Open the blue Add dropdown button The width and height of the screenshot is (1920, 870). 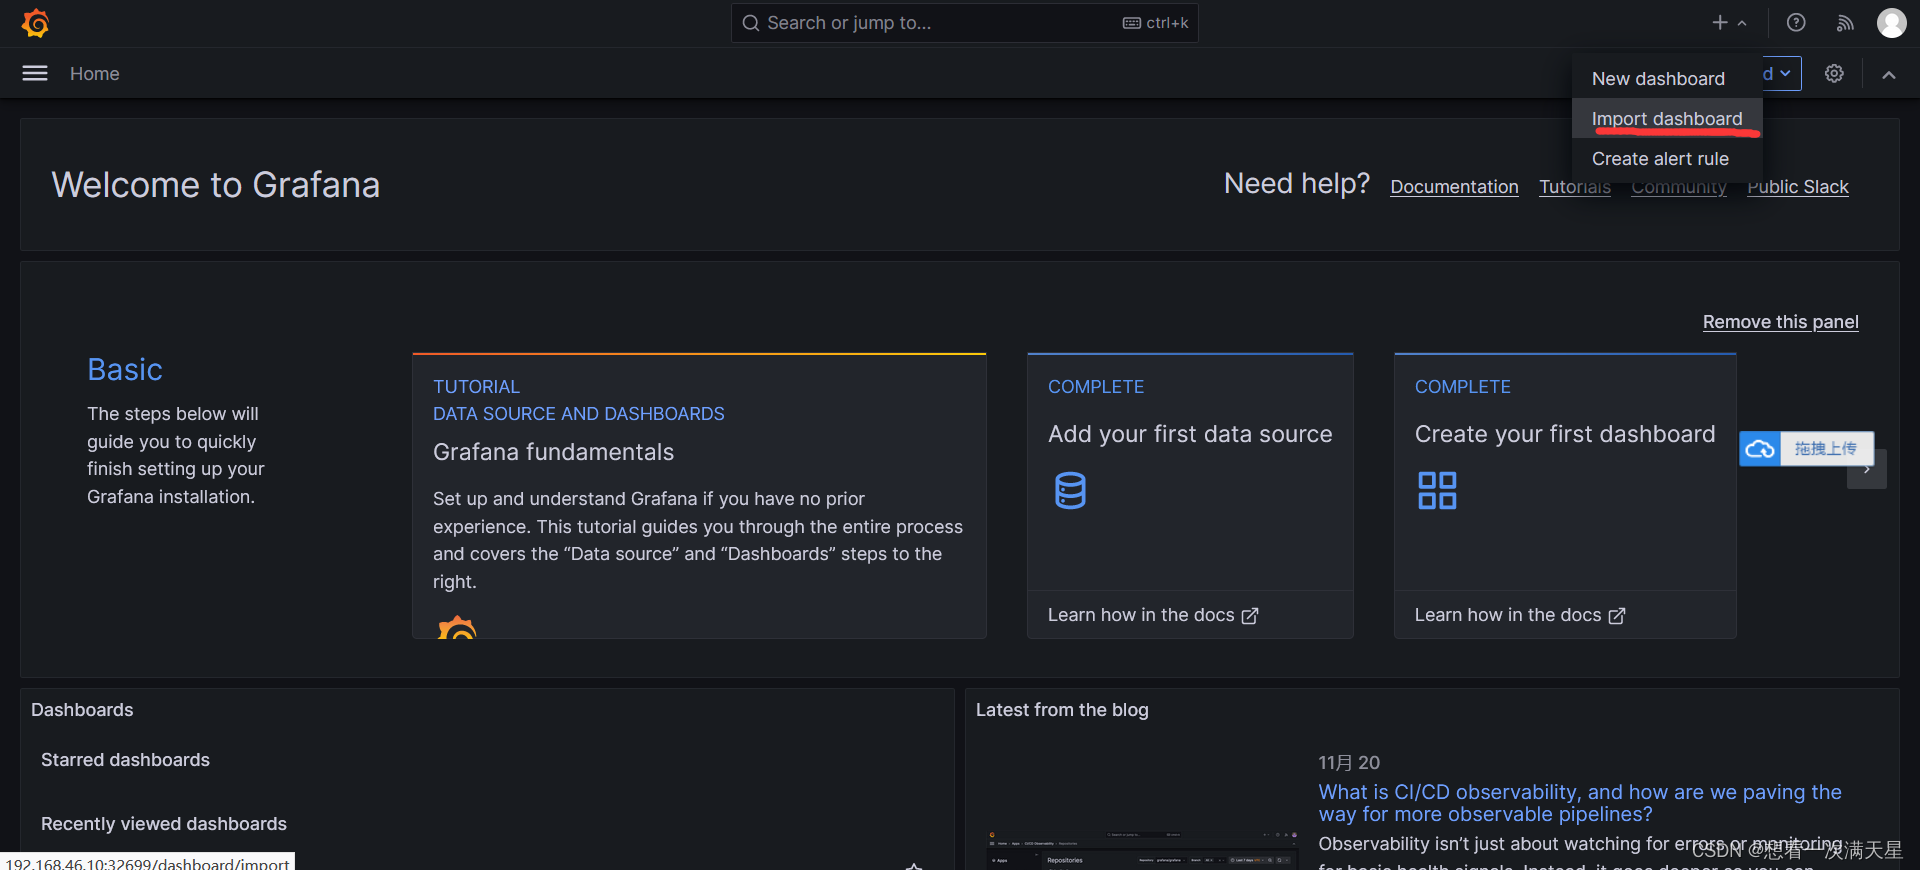coord(1781,73)
